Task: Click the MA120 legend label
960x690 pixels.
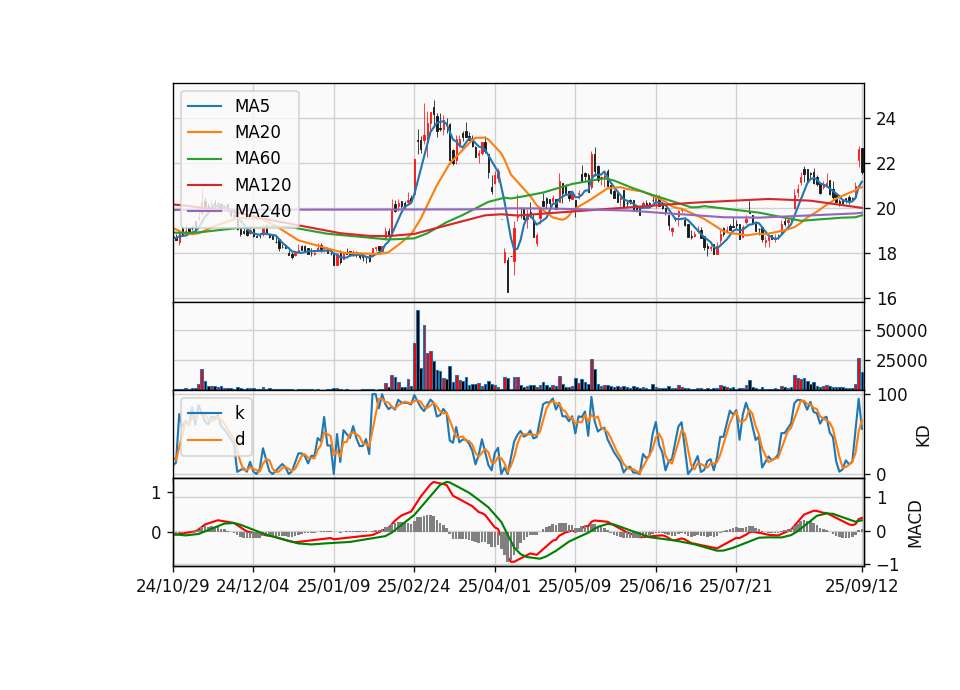Action: pyautogui.click(x=263, y=185)
